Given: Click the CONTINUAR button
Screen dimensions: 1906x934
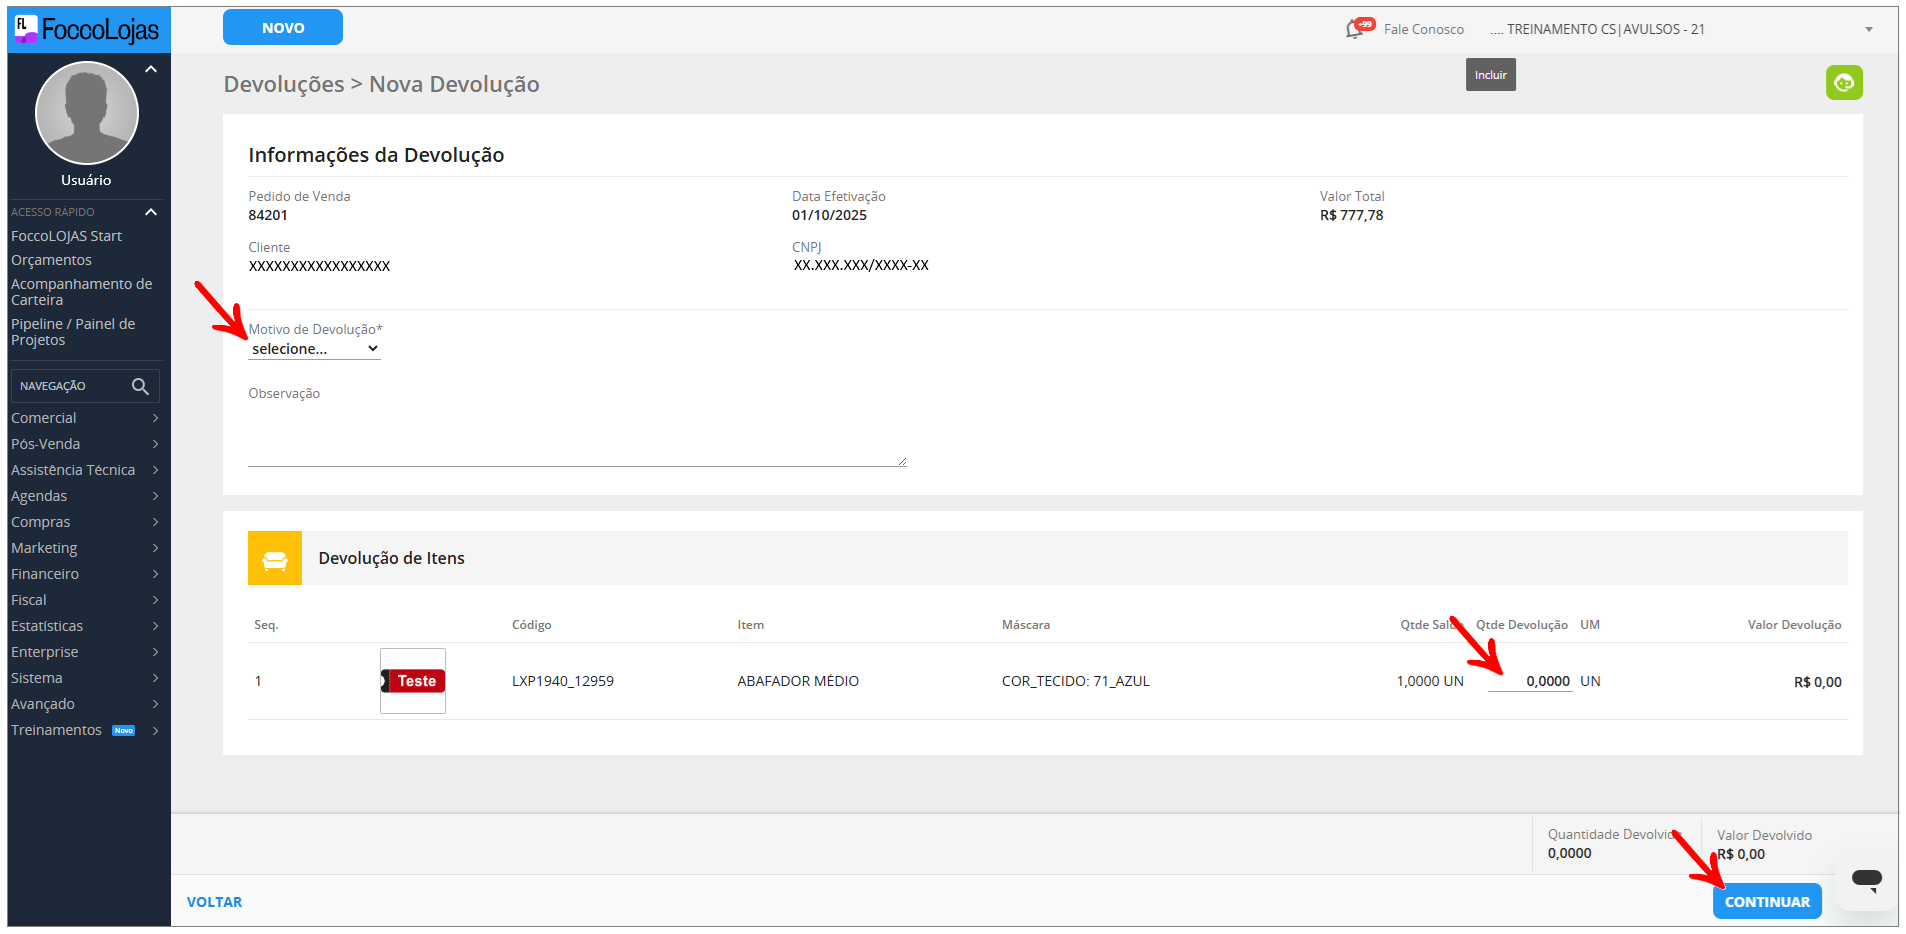Looking at the screenshot, I should tap(1766, 902).
